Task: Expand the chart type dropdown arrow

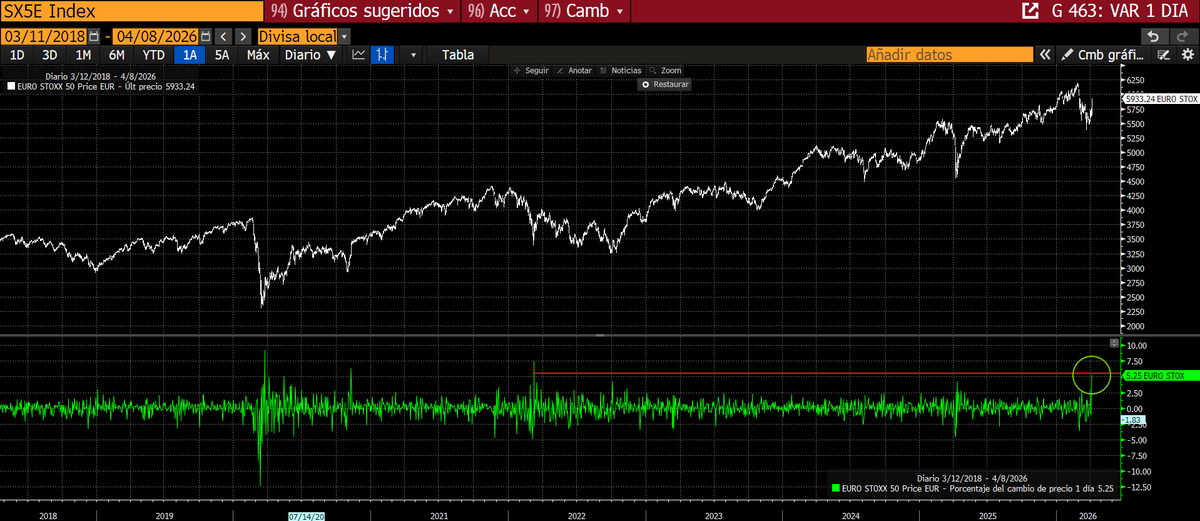Action: pos(412,55)
